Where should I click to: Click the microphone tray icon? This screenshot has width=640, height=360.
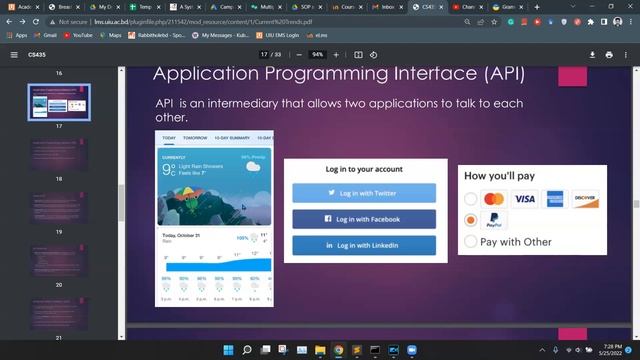[x=556, y=350]
